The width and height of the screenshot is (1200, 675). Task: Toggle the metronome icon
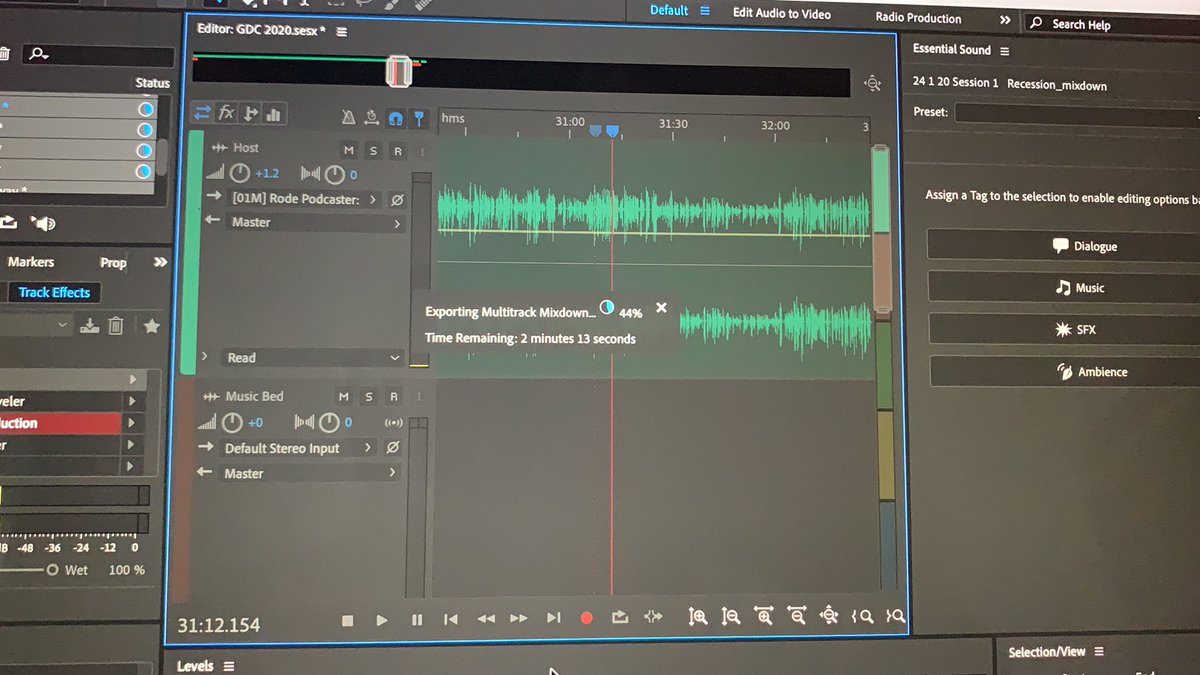(x=347, y=117)
